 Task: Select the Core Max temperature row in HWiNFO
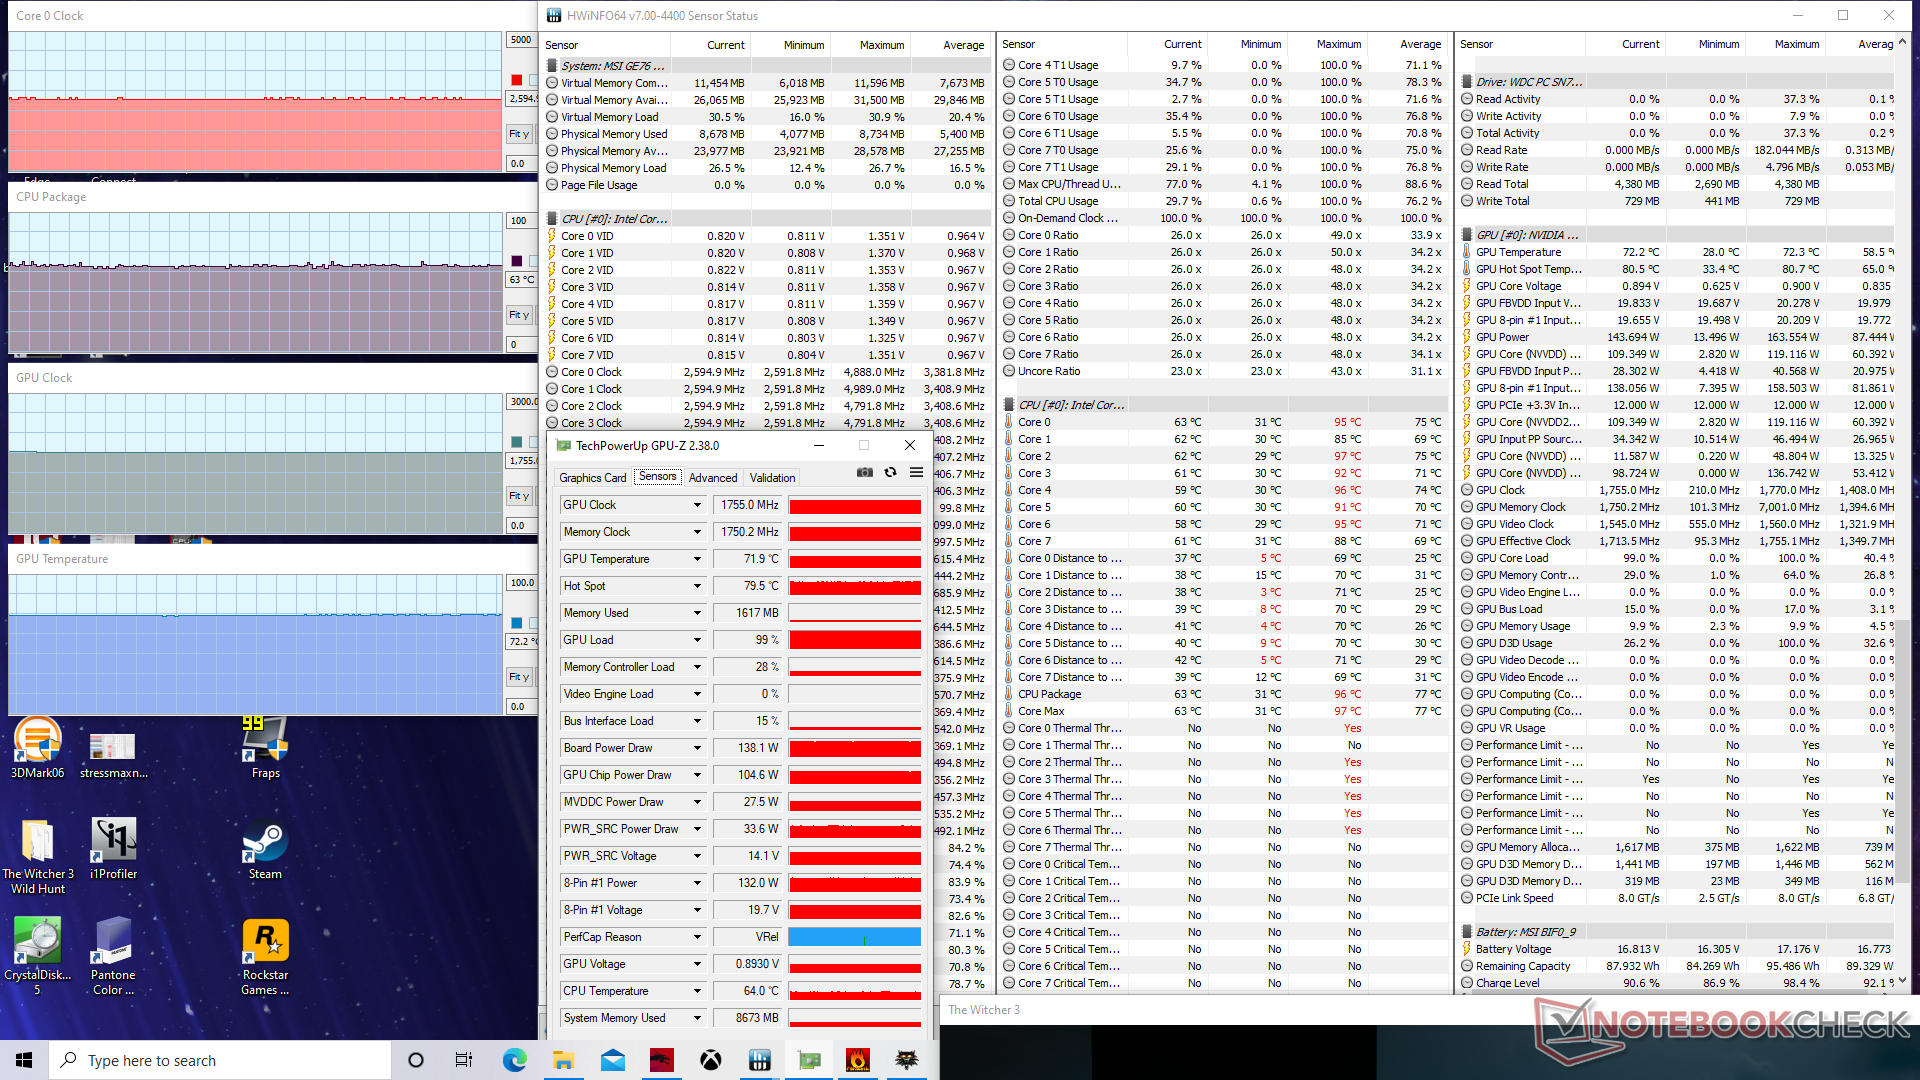pyautogui.click(x=1224, y=711)
